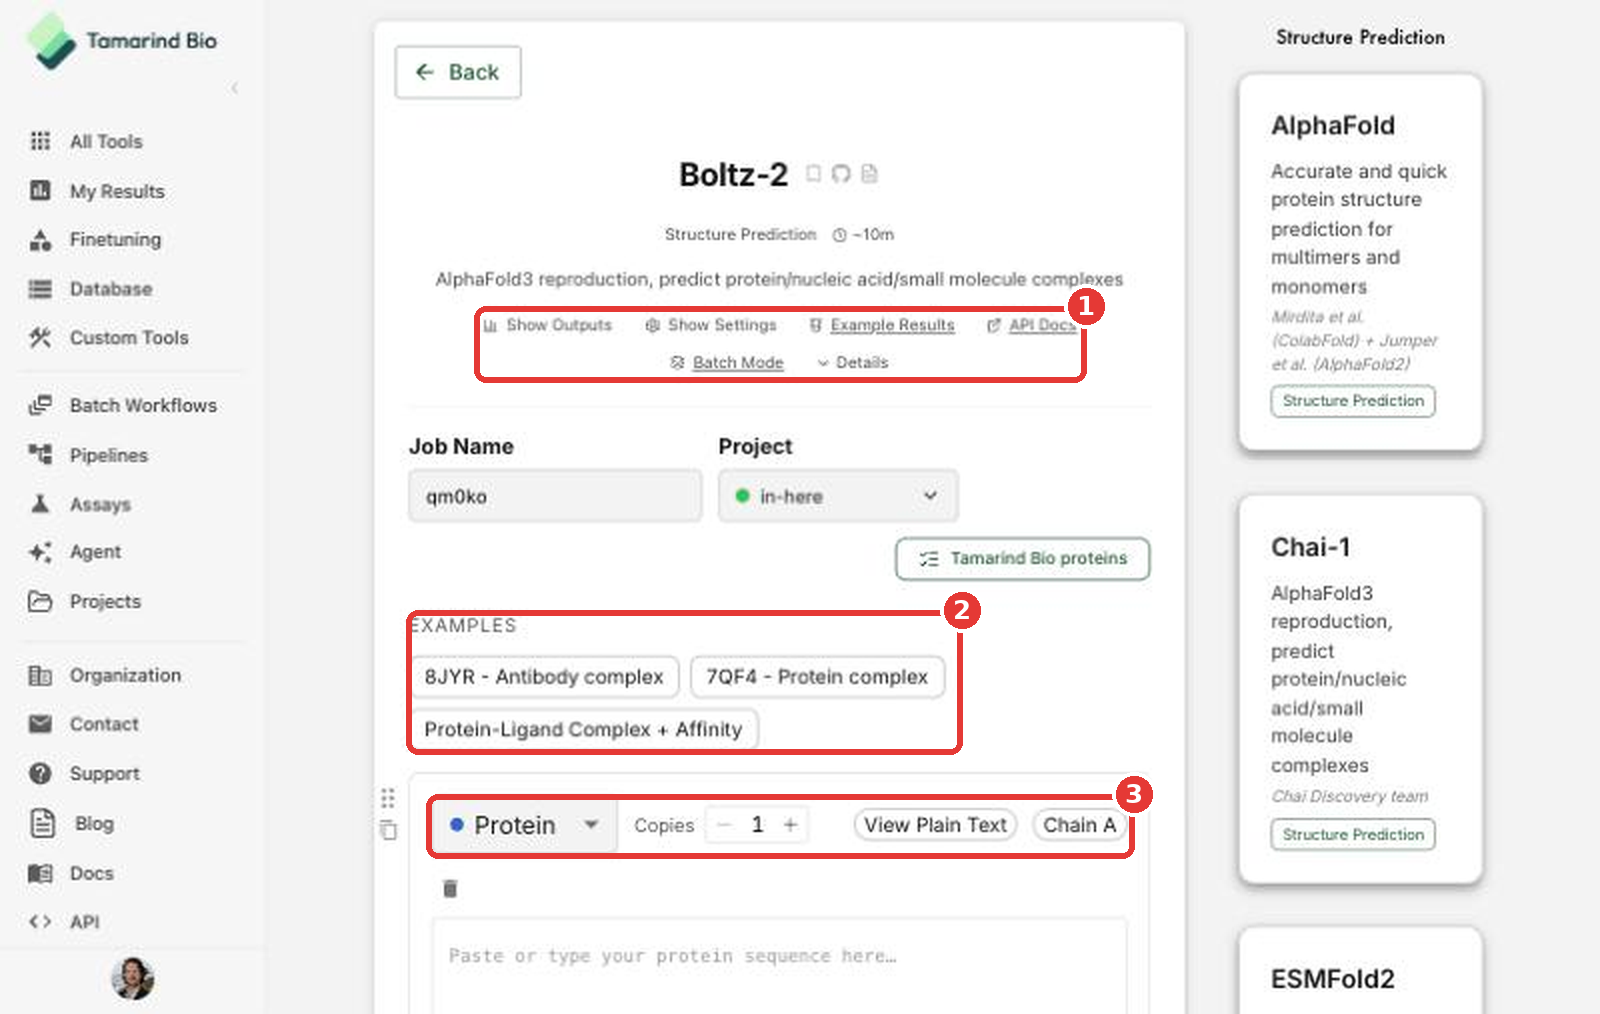Increase Copies with the plus button
1600x1014 pixels.
coord(790,825)
